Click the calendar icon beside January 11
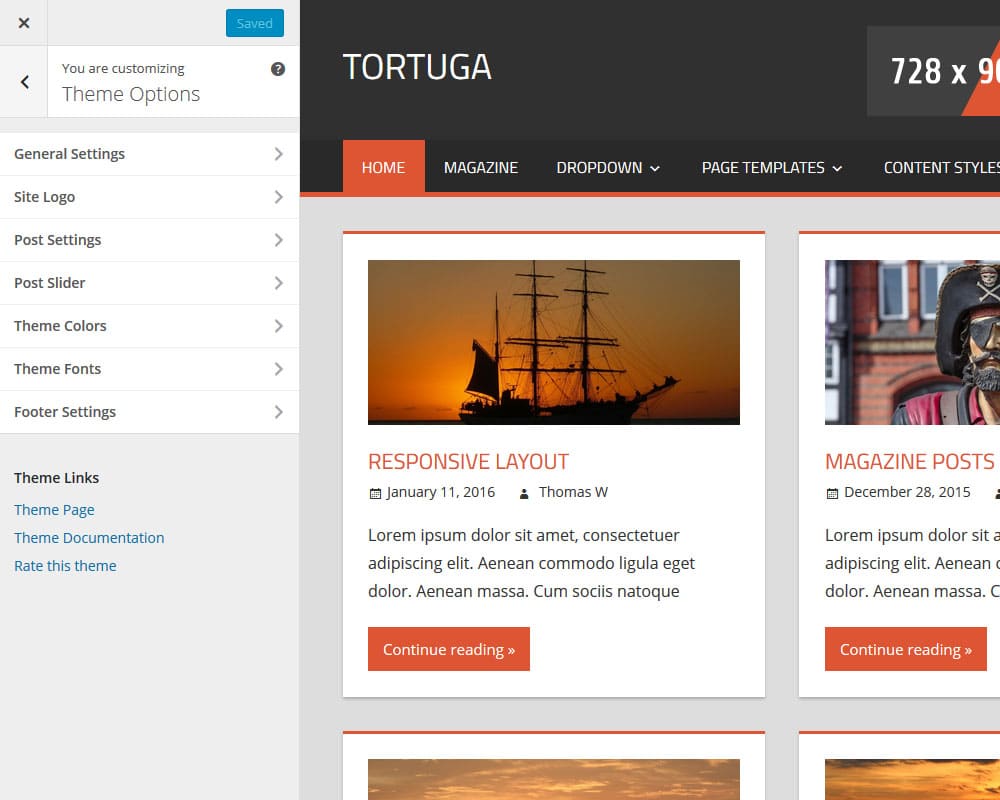The width and height of the screenshot is (1000, 800). coord(375,493)
